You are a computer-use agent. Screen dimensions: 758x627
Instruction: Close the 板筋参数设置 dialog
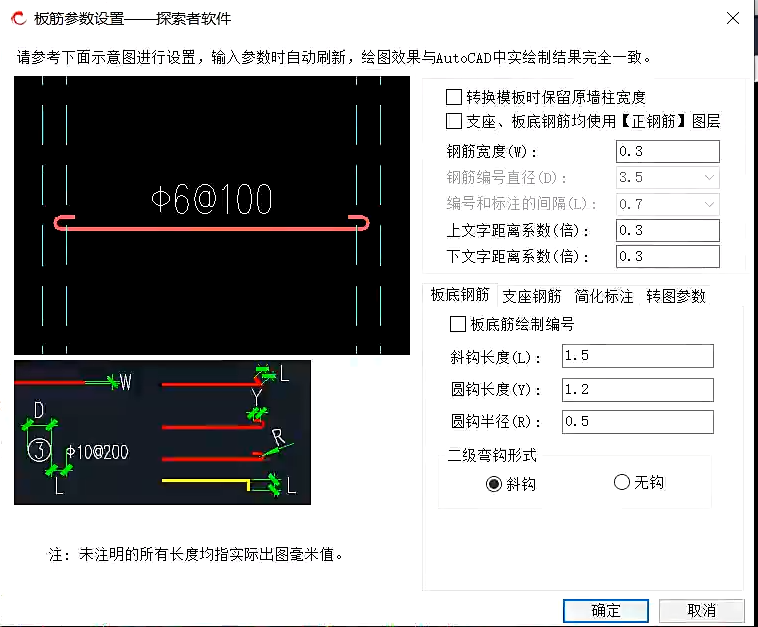pos(732,18)
